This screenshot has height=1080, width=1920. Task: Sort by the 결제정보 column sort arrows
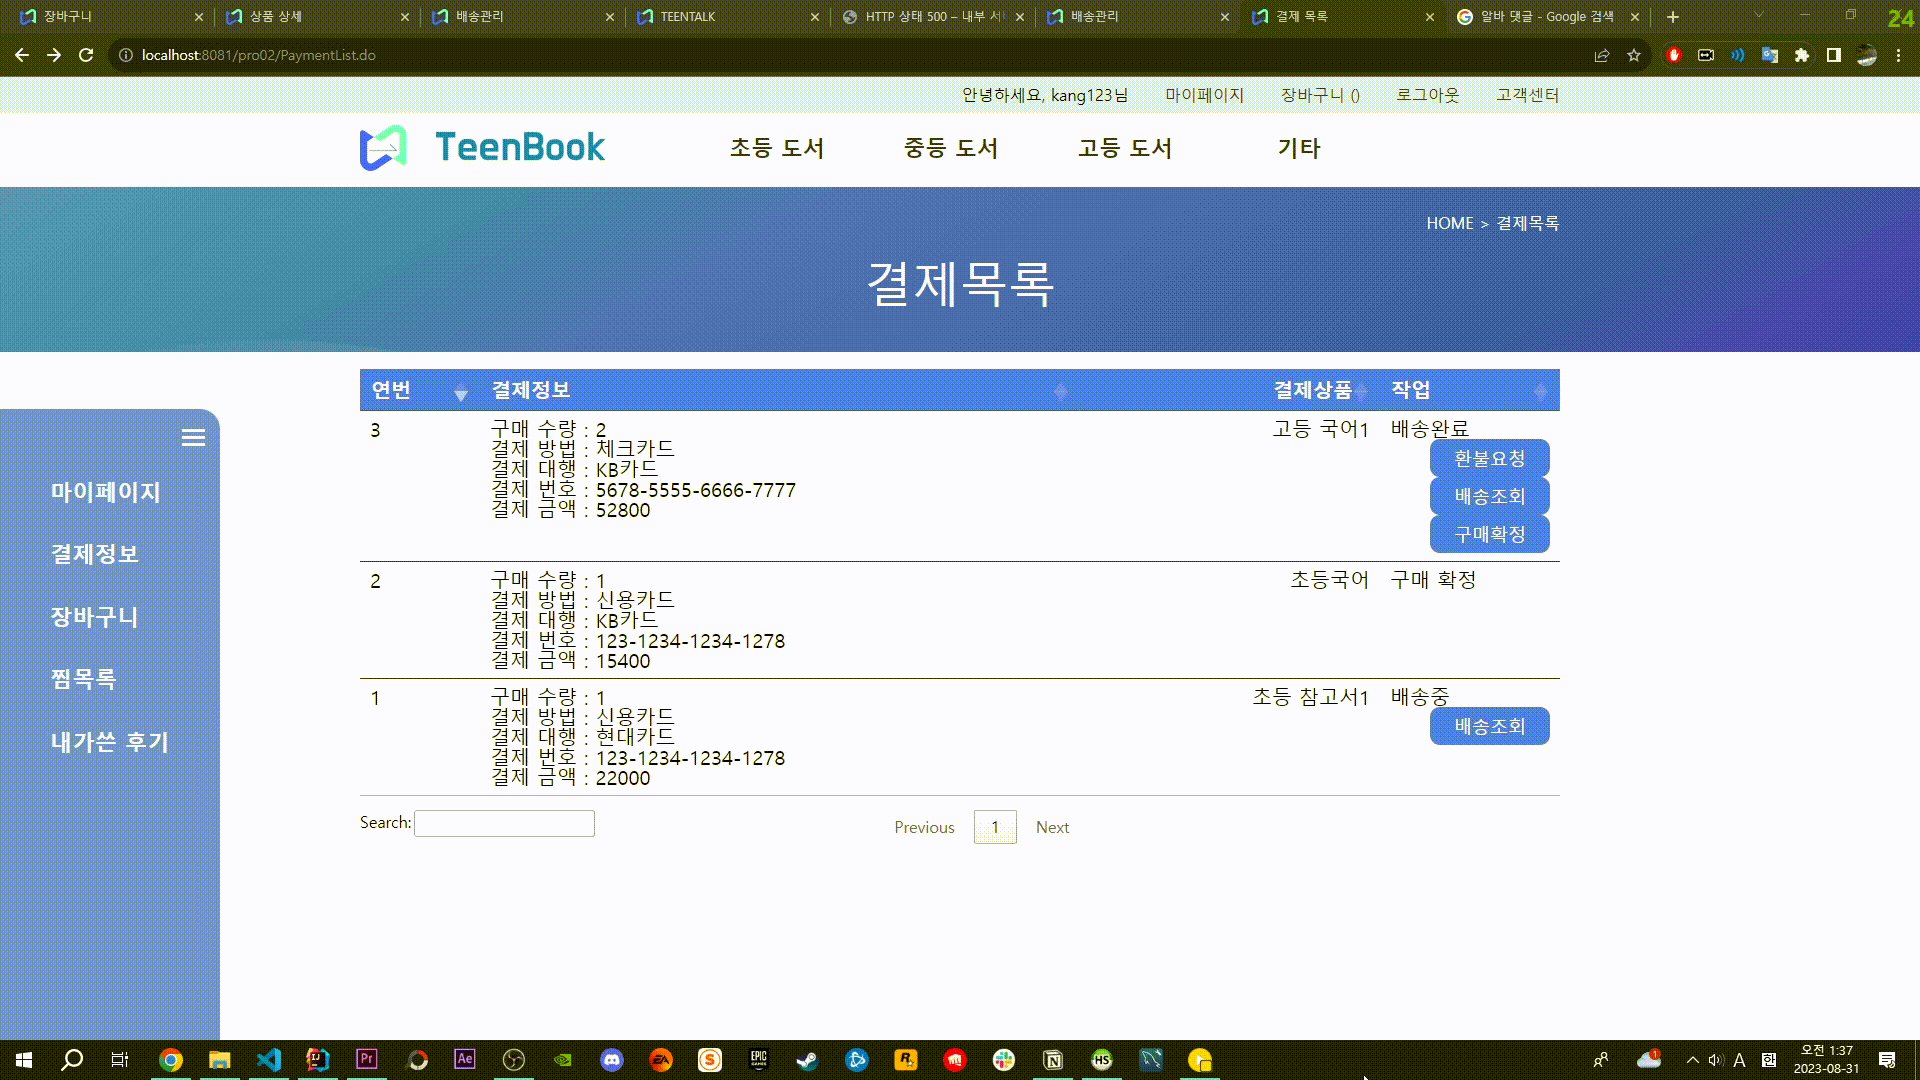coord(1061,392)
